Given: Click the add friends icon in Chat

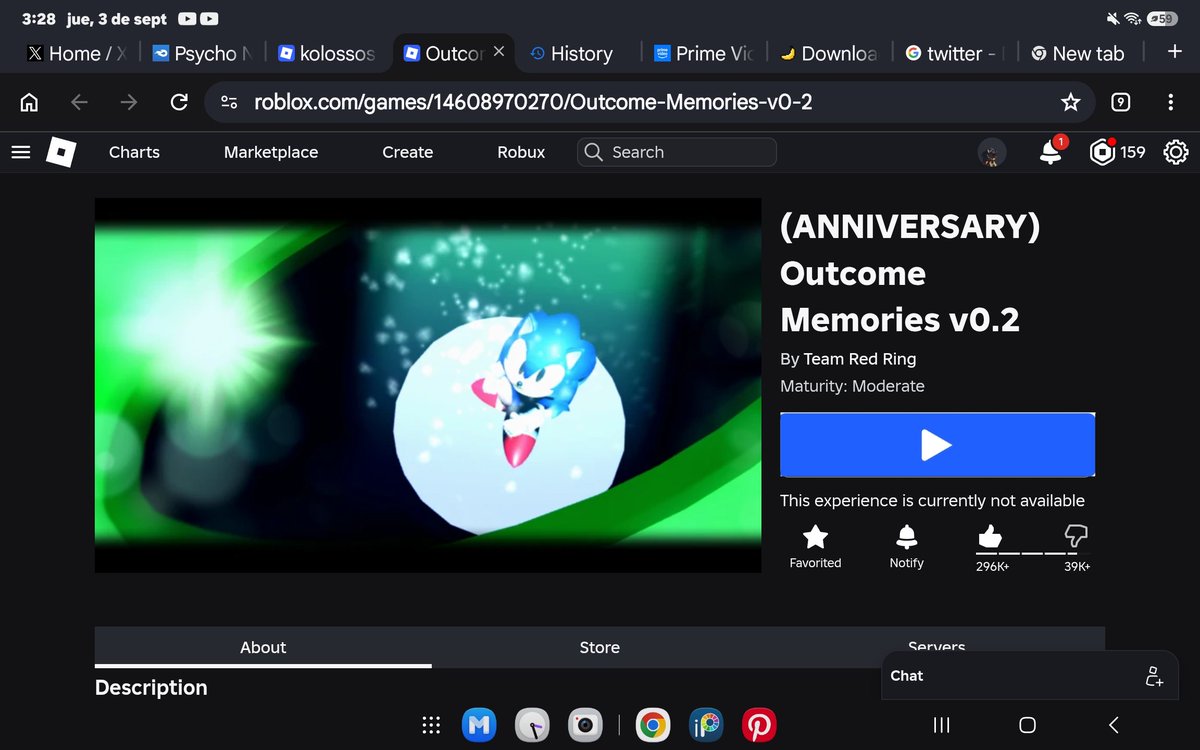Looking at the screenshot, I should click(x=1154, y=676).
